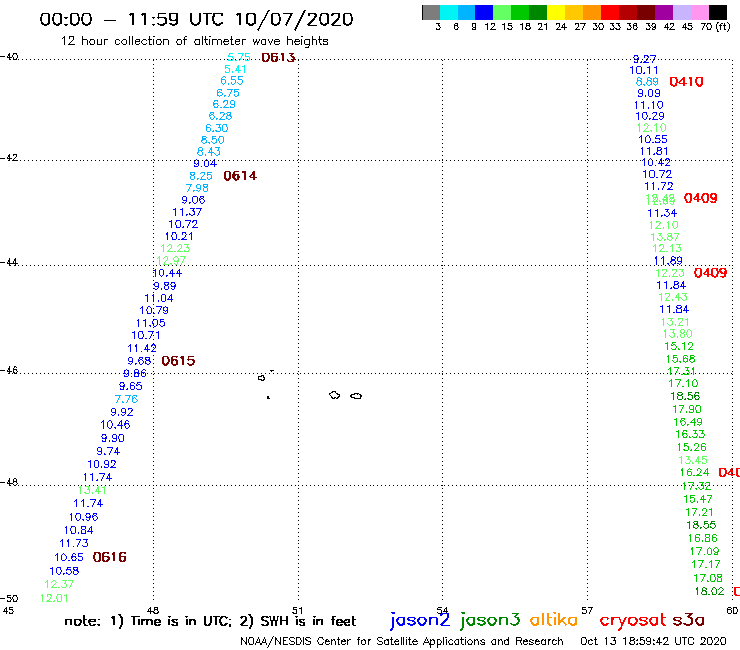Click the time marker '0613'
The height and width of the screenshot is (650, 740).
[x=278, y=58]
